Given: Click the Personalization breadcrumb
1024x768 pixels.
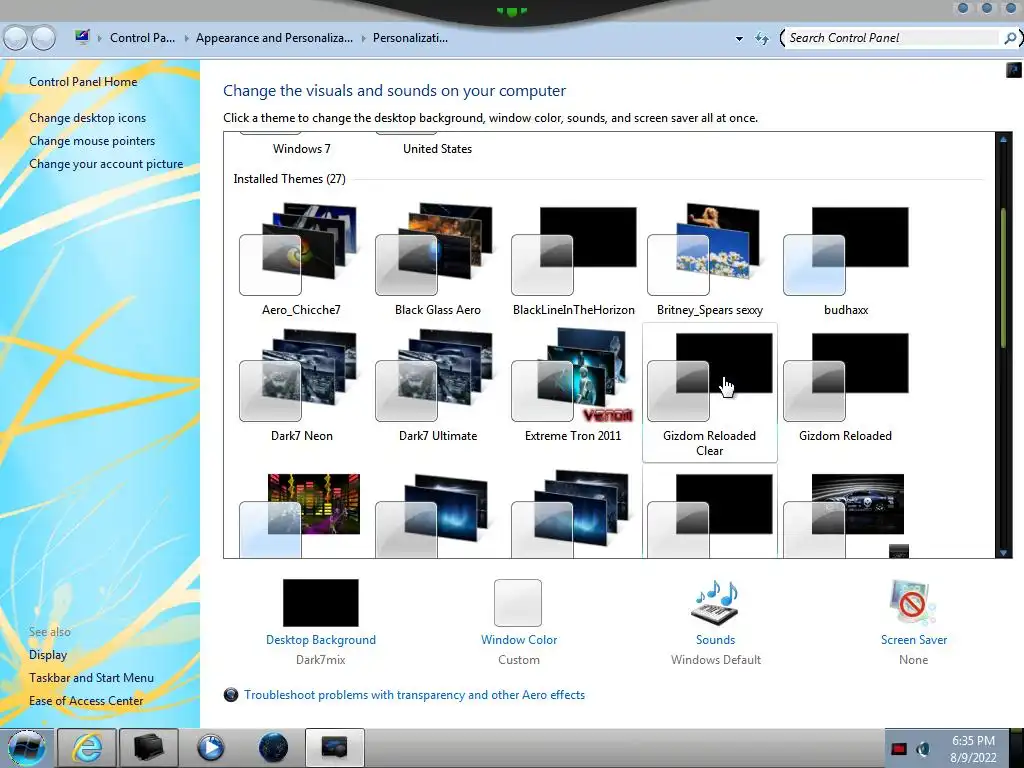Looking at the screenshot, I should (410, 38).
